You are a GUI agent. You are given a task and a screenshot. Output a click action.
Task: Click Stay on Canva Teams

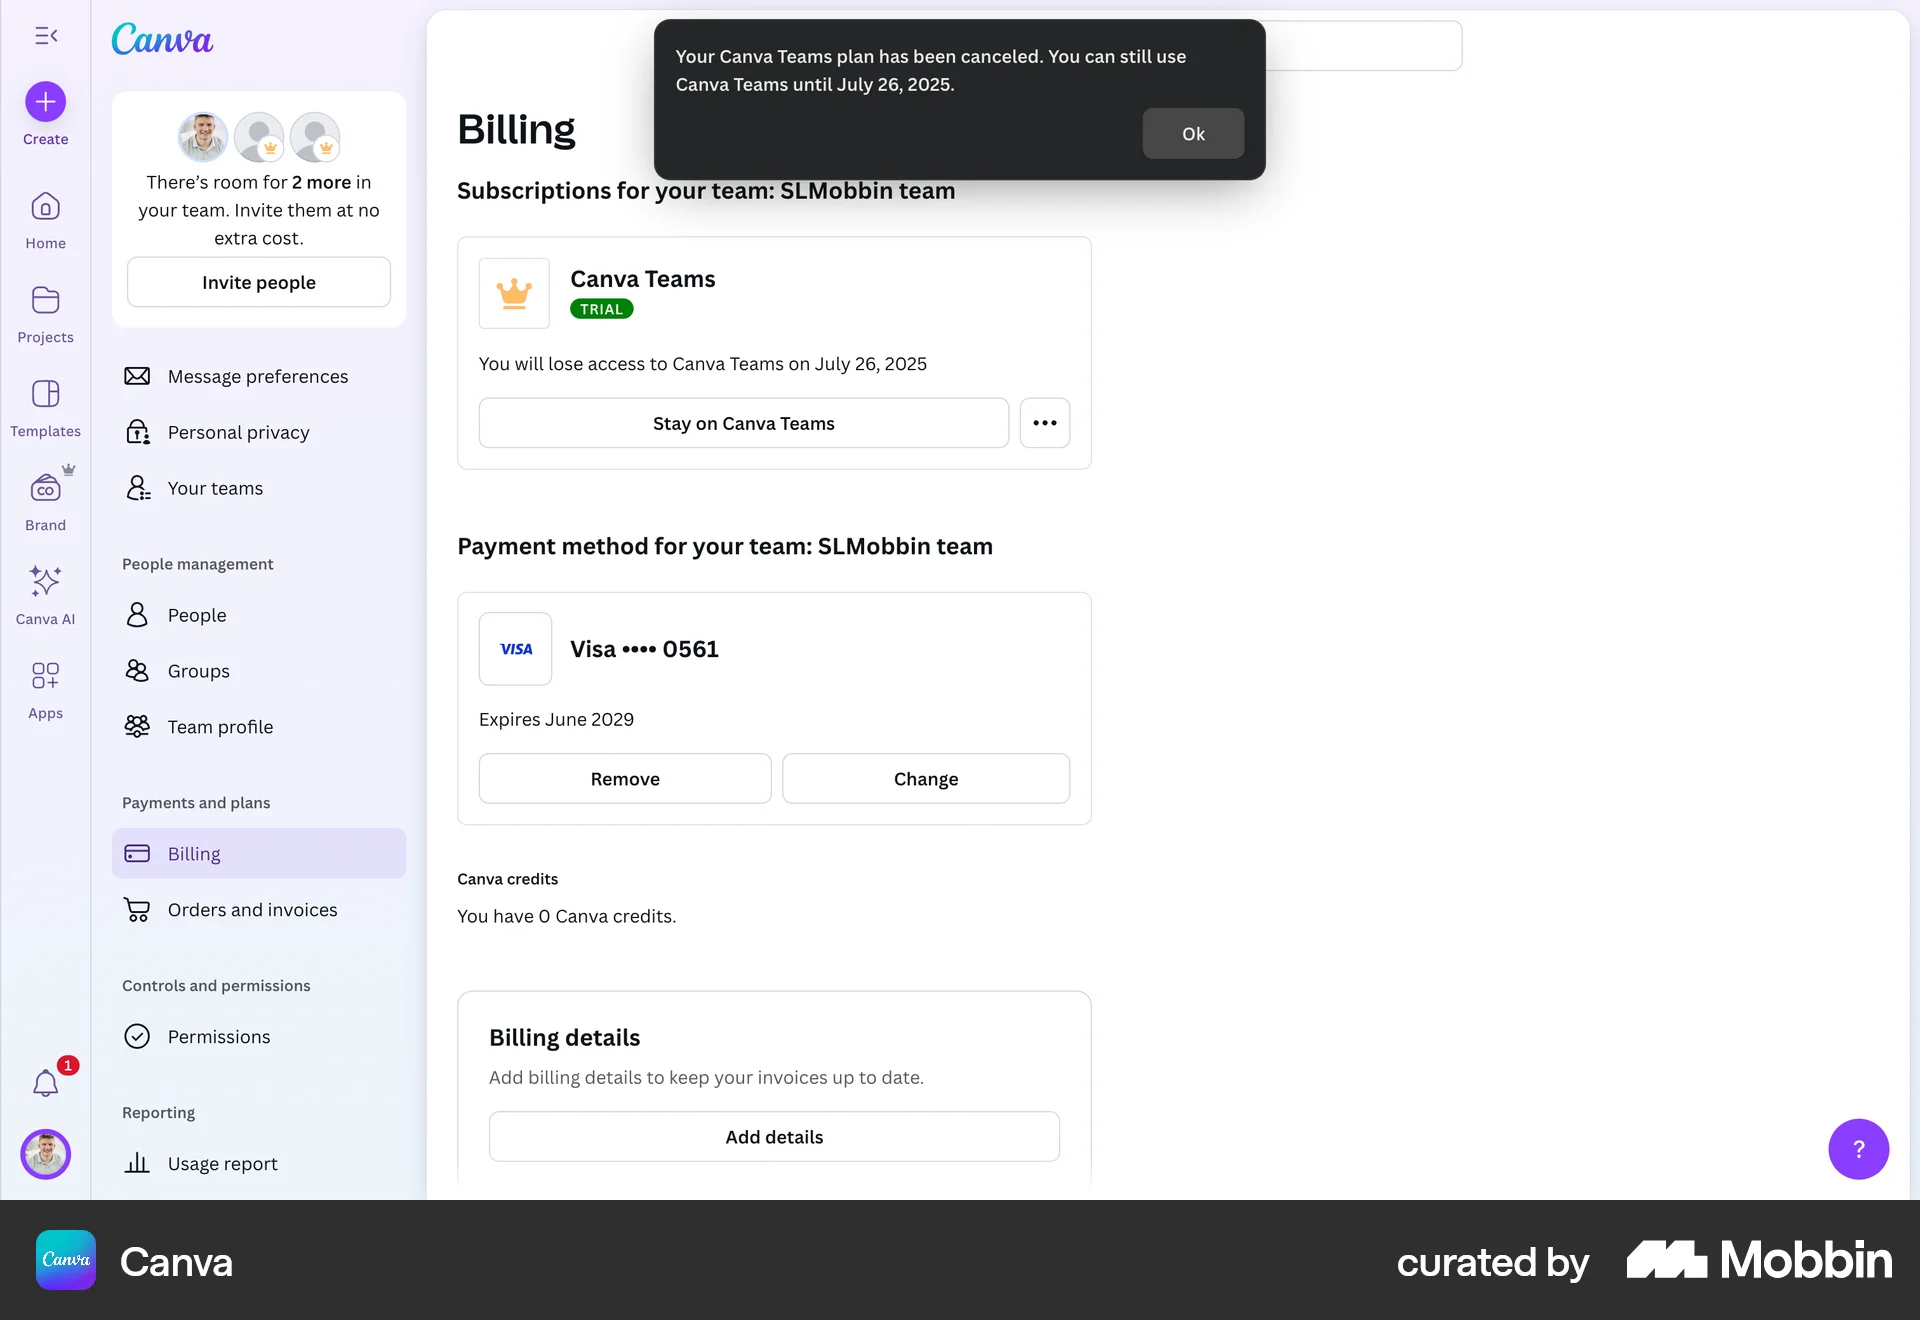click(x=742, y=423)
